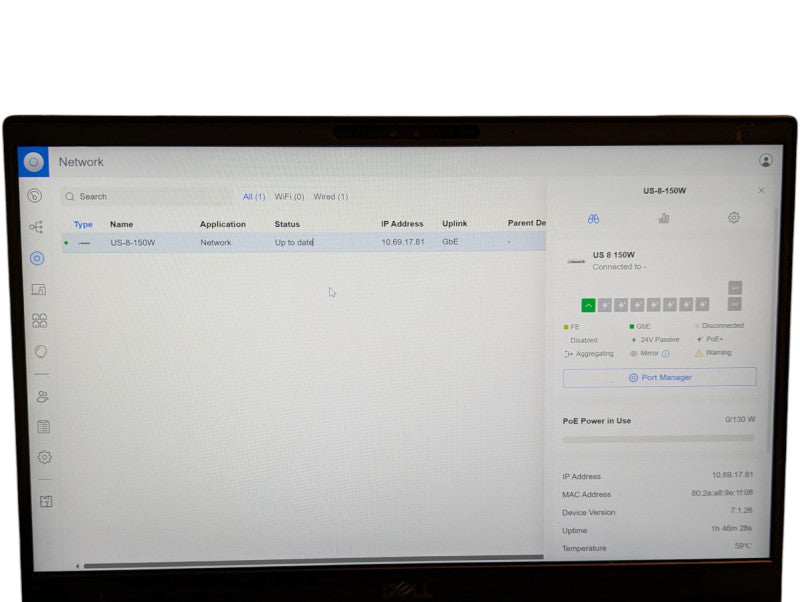Focus the Search field

pyautogui.click(x=147, y=196)
